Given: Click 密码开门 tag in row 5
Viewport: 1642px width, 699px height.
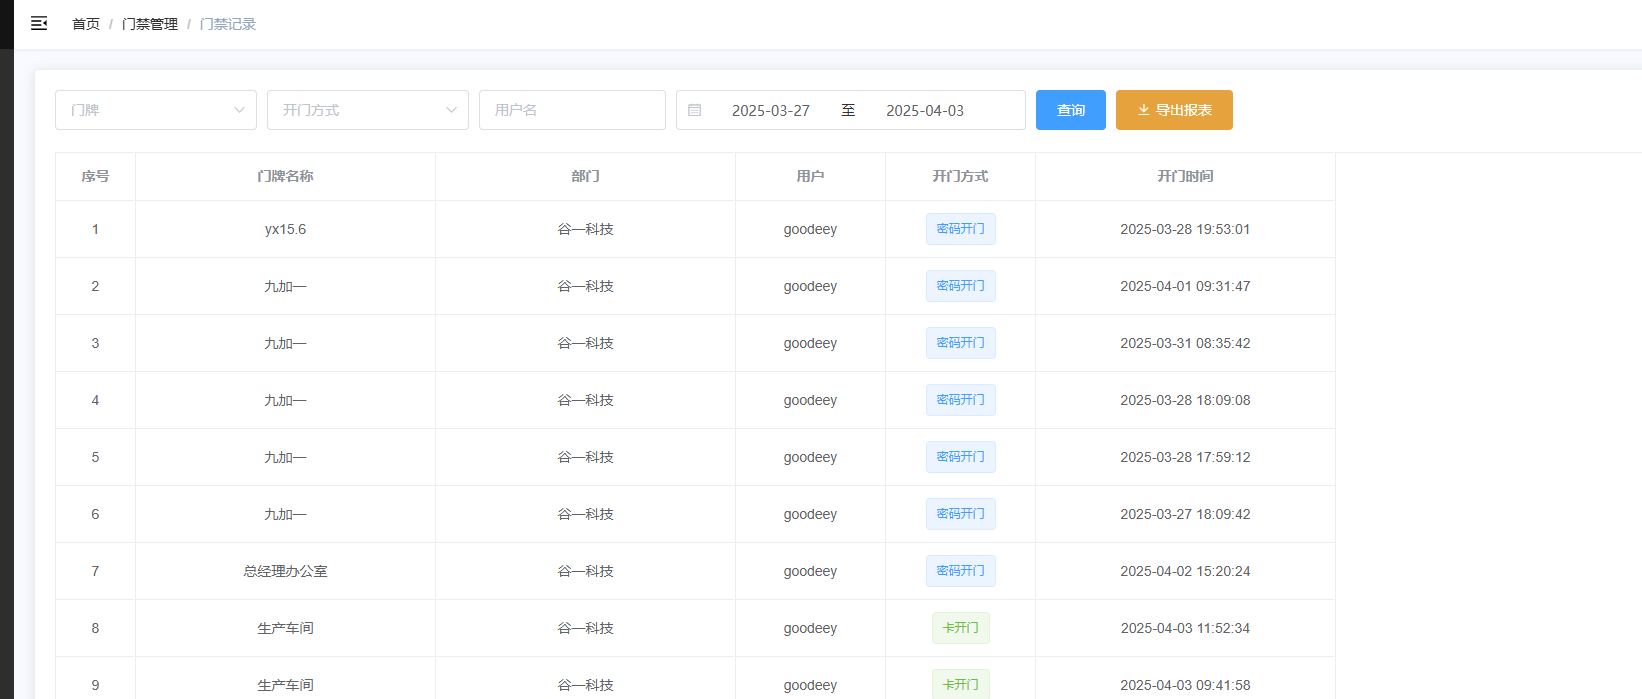Looking at the screenshot, I should click(x=960, y=457).
